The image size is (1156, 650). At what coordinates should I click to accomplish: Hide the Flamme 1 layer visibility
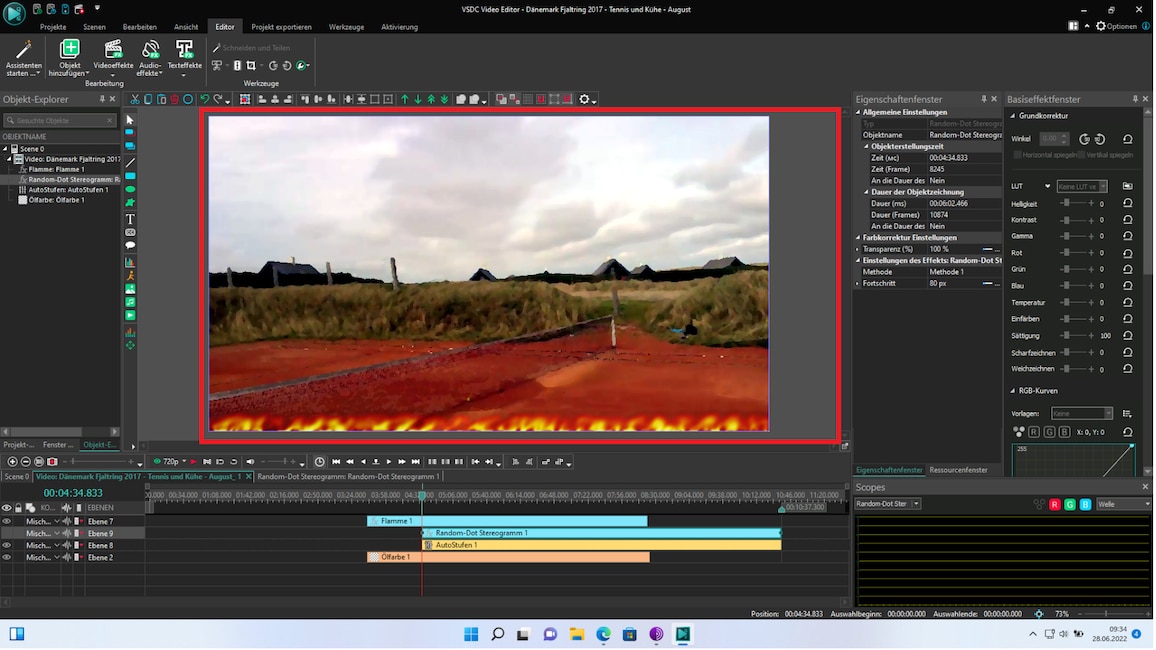coord(7,521)
